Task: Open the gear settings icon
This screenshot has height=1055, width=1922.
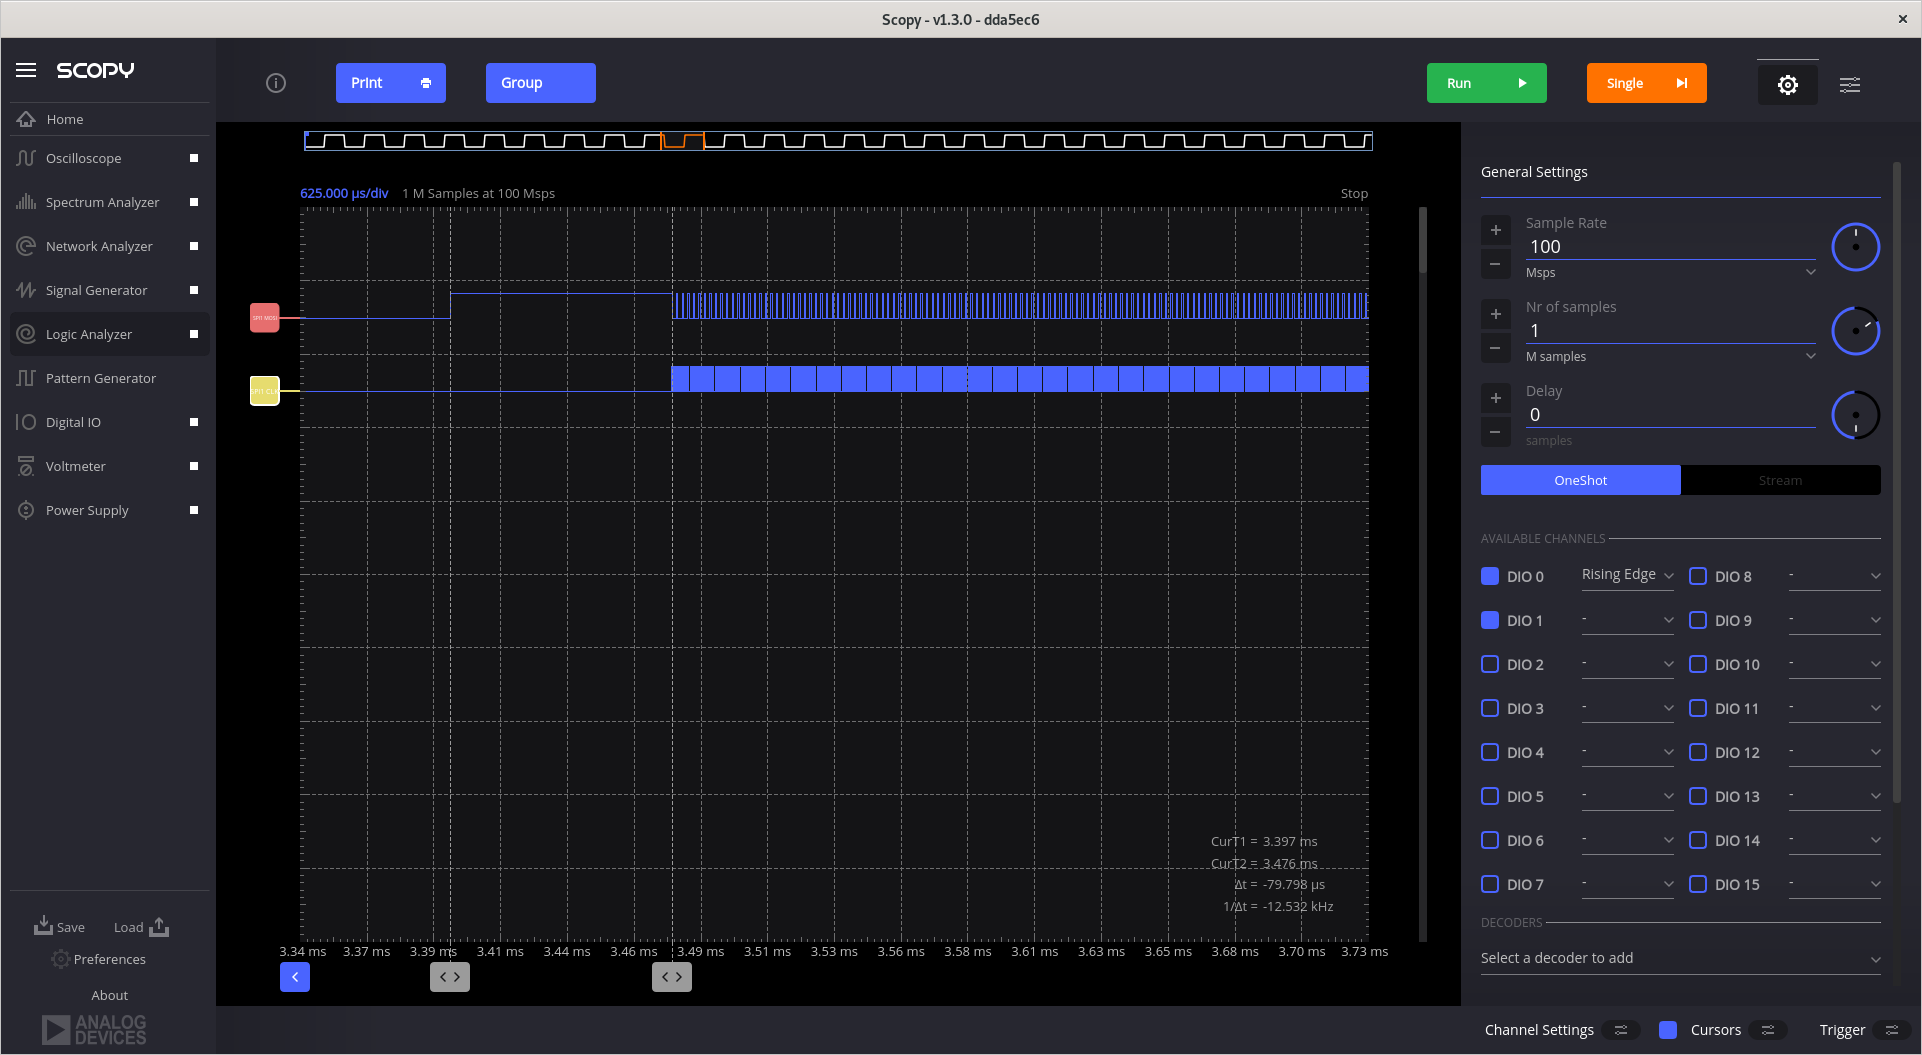Action: pyautogui.click(x=1788, y=85)
